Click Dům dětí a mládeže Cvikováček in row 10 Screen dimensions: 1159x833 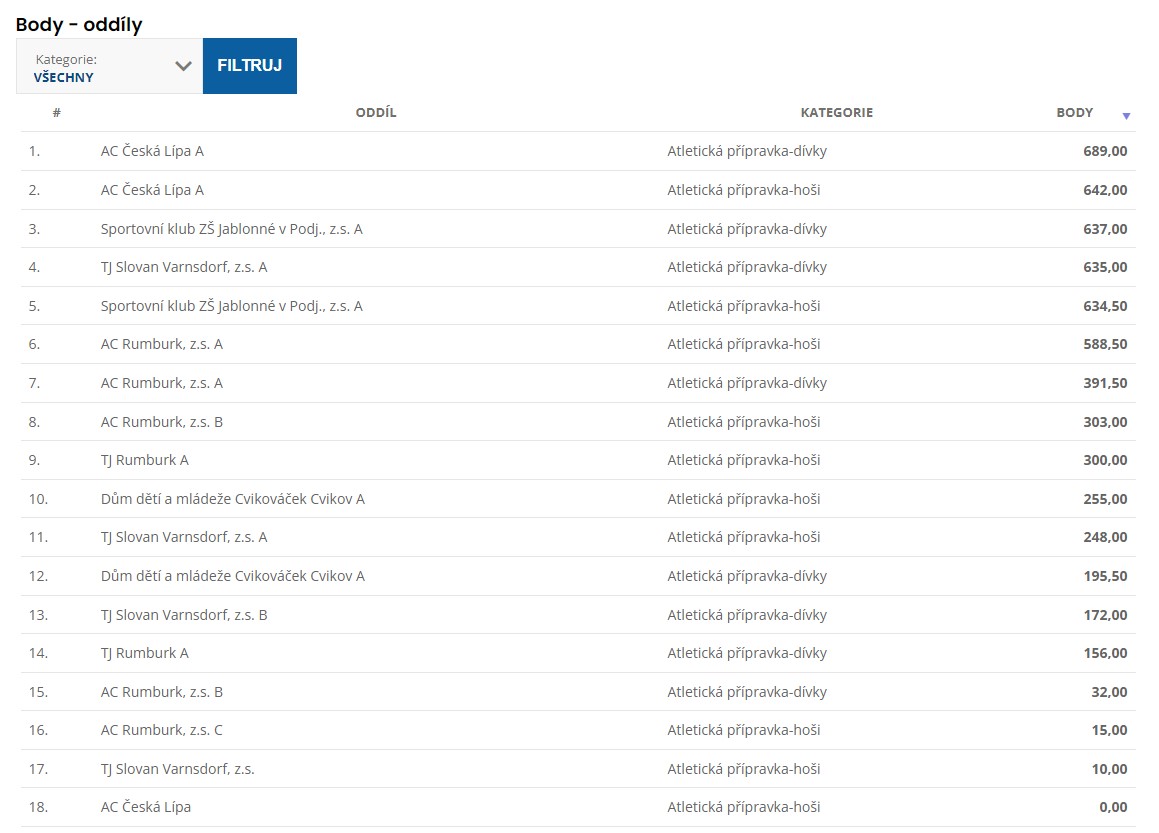tap(233, 499)
